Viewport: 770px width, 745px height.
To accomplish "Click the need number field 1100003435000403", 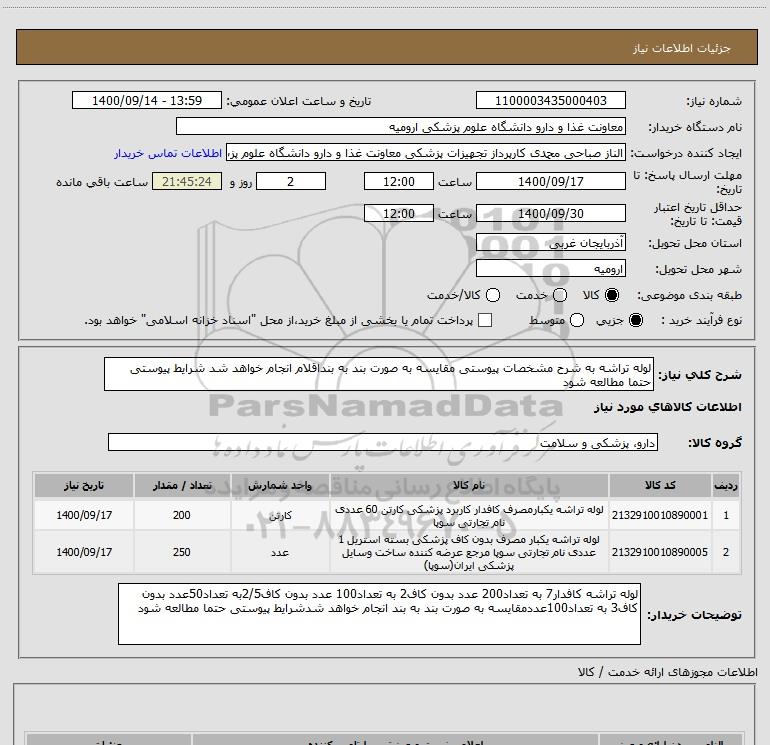I will (550, 100).
